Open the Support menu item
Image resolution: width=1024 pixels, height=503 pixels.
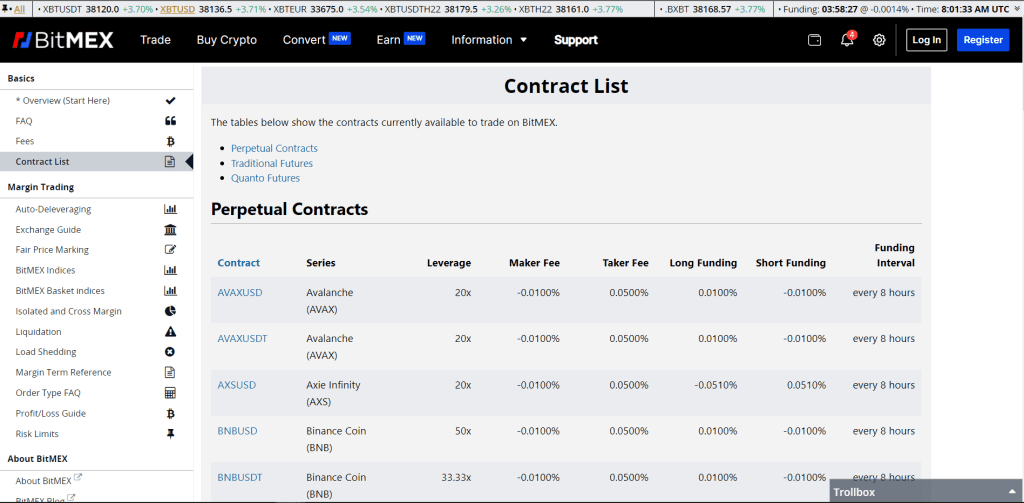[576, 40]
